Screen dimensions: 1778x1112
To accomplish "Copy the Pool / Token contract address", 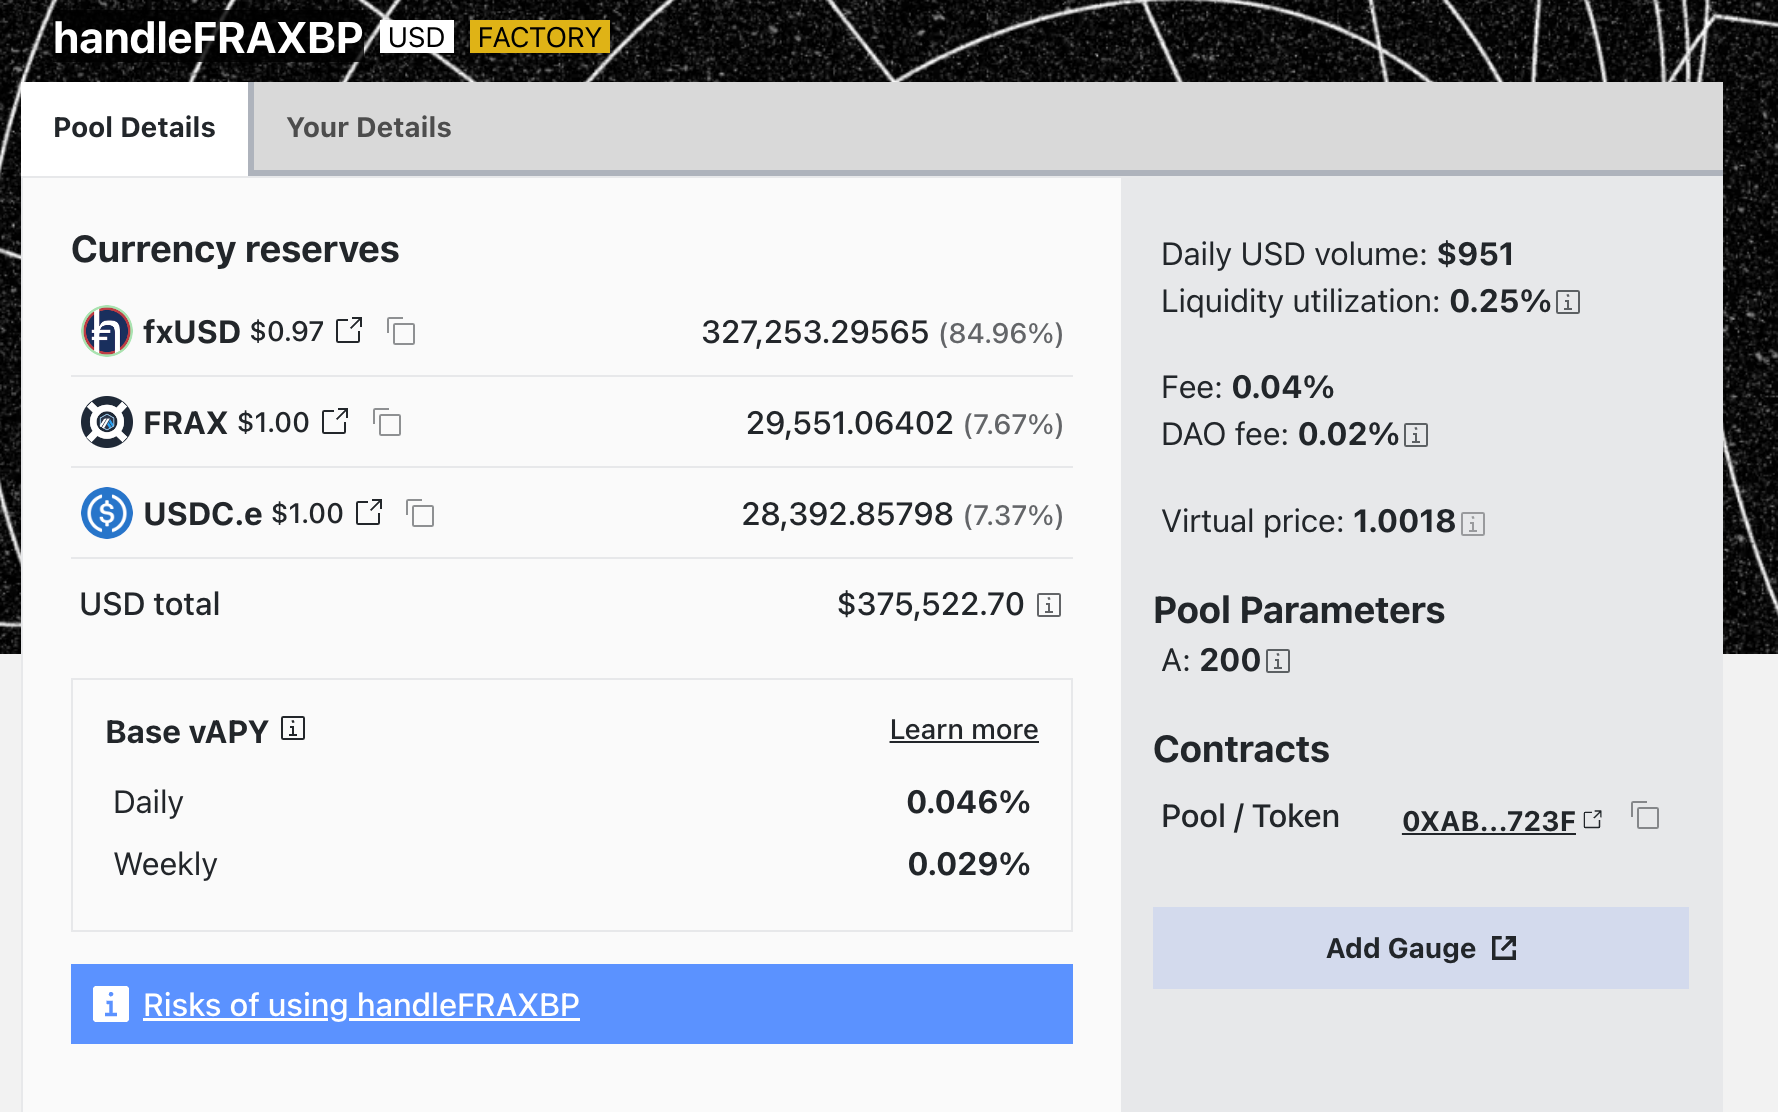I will tap(1645, 816).
